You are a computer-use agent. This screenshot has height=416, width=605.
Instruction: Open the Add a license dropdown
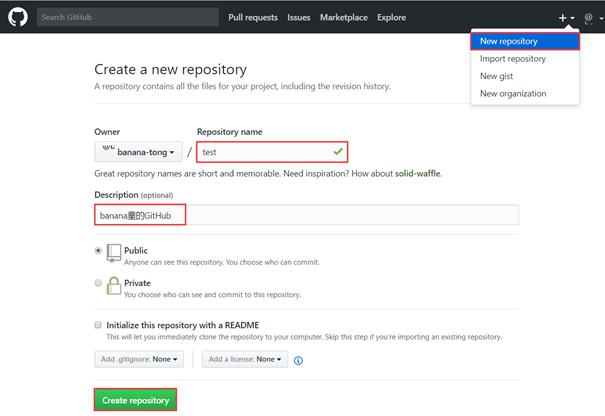click(x=245, y=359)
